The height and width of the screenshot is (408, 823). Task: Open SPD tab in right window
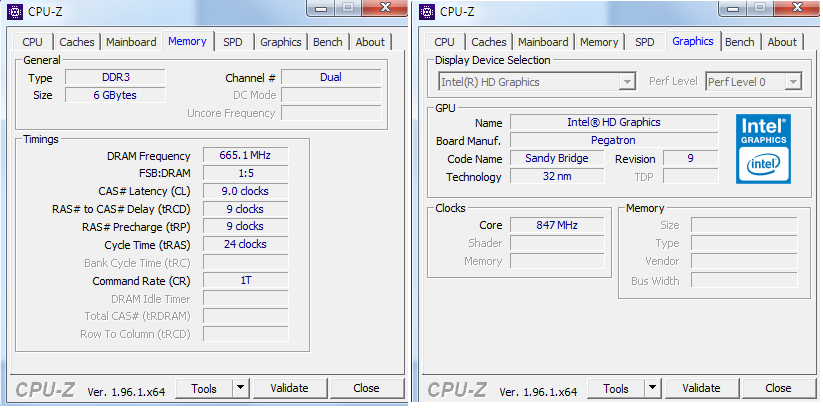point(645,42)
